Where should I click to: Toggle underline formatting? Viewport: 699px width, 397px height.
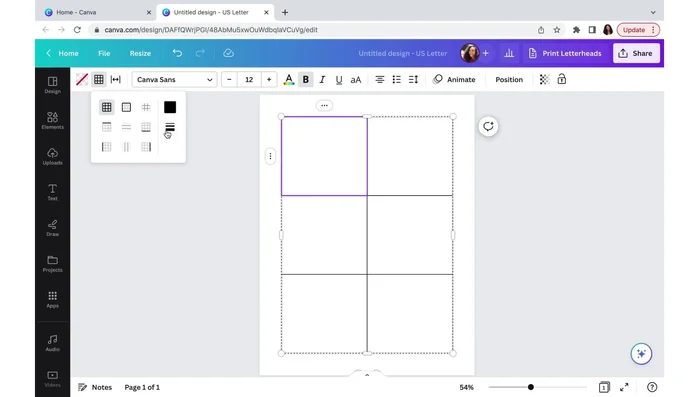339,80
